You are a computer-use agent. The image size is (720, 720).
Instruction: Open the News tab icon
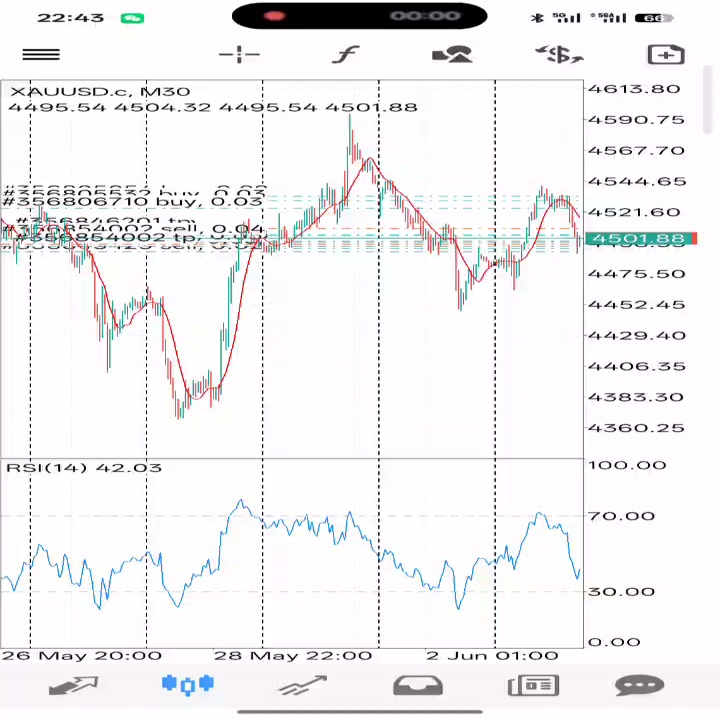tap(533, 686)
